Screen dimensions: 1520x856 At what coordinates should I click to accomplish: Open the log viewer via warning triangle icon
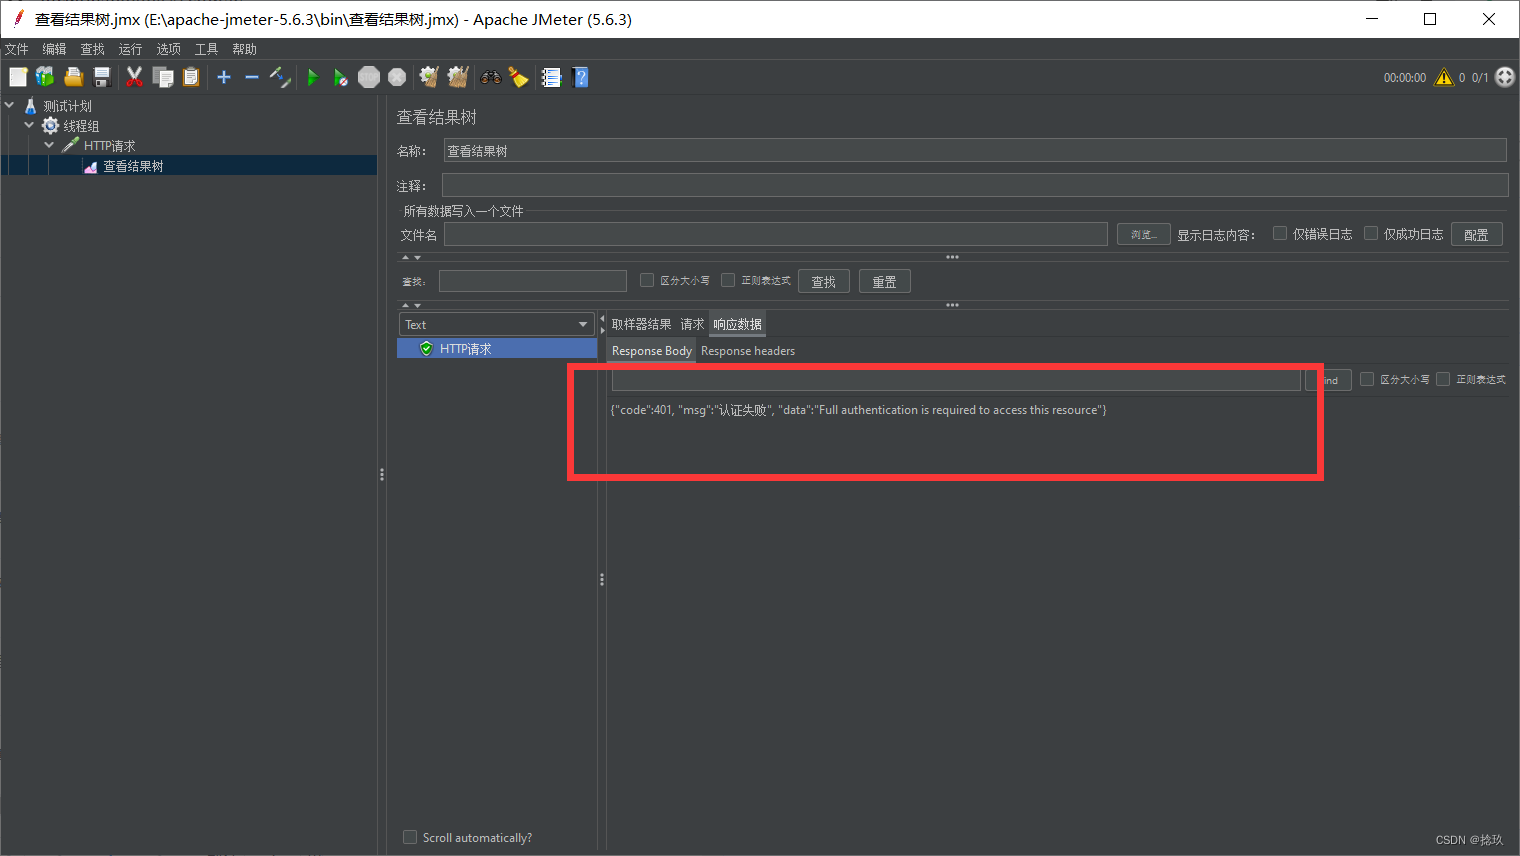(x=1444, y=77)
